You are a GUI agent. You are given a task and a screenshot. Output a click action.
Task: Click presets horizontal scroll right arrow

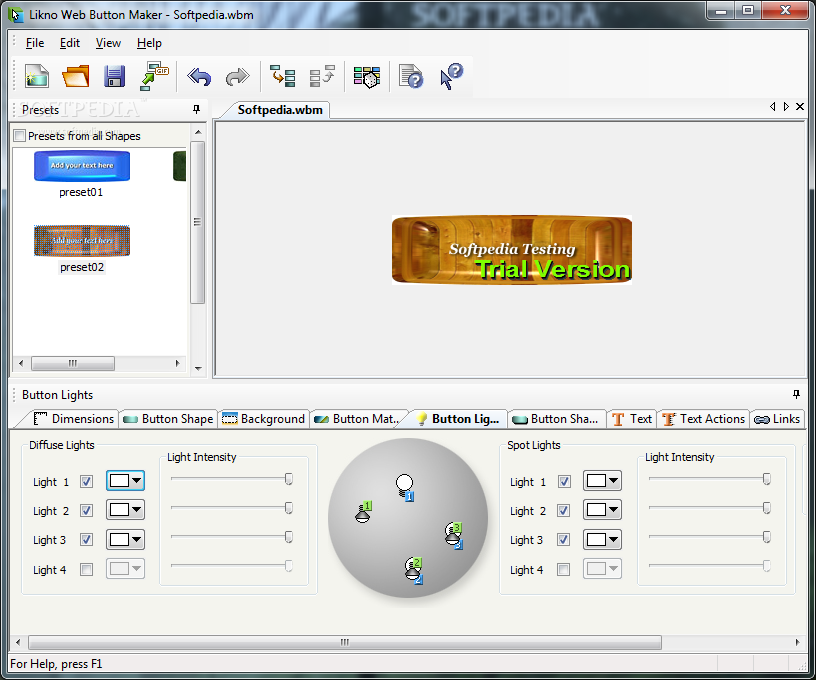(x=177, y=363)
